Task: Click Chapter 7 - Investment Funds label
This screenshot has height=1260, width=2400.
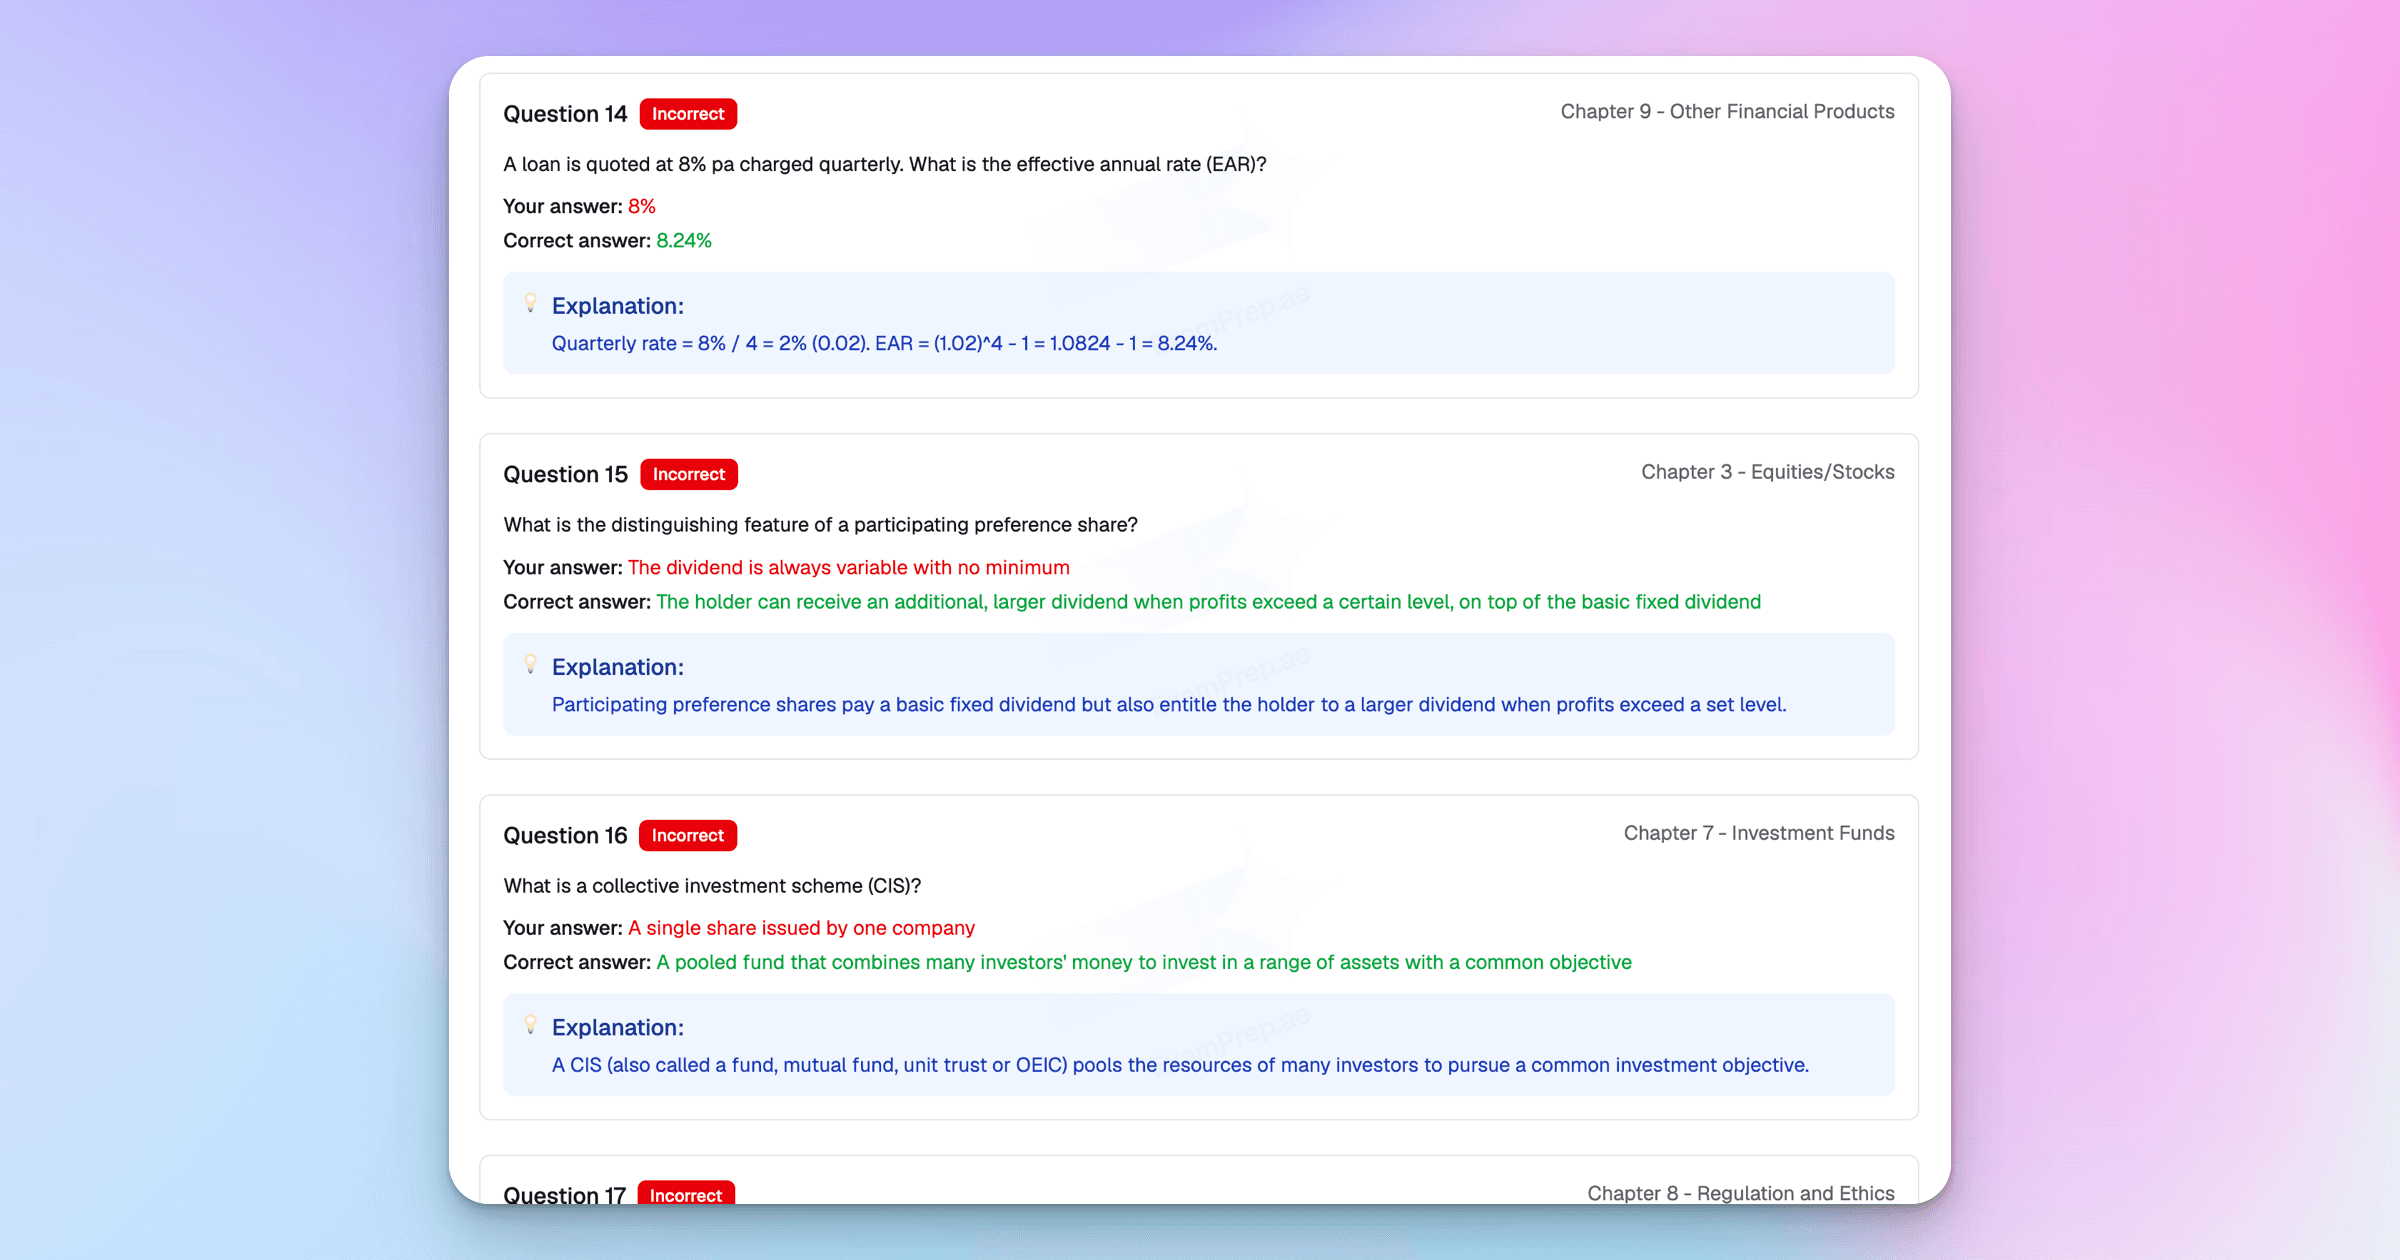Action: 1759,834
